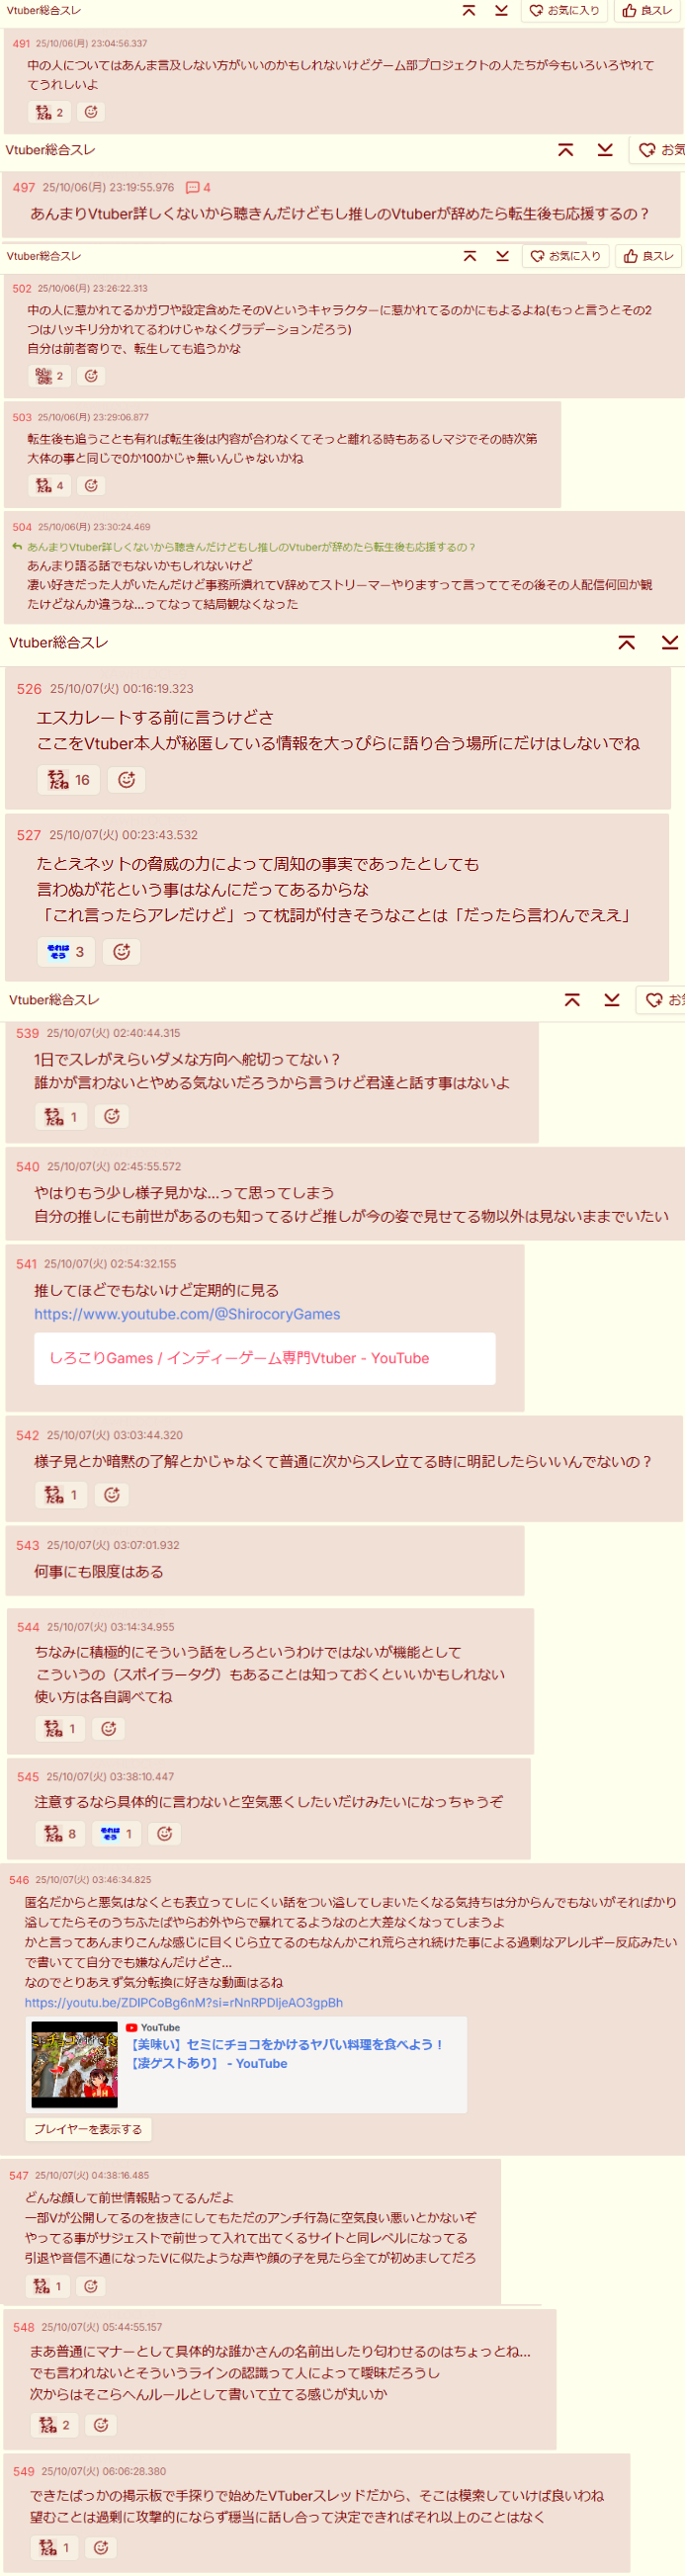Click the 16-count reaction stamp on post 526
This screenshot has height=2576, width=685.
(68, 780)
